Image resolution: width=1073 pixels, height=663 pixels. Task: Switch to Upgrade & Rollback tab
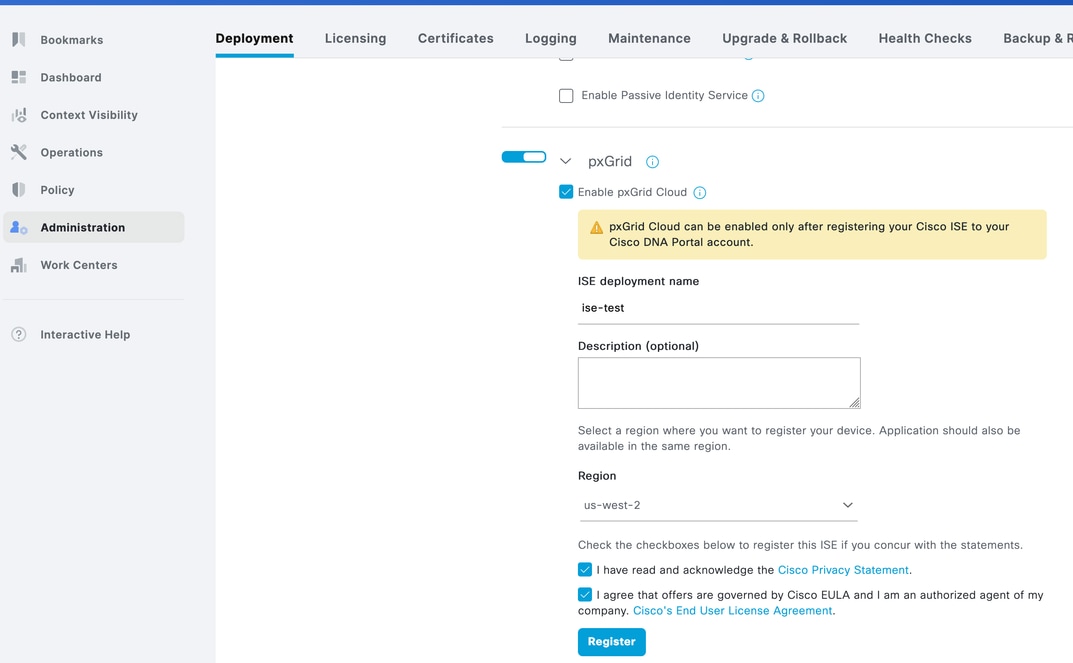[784, 38]
